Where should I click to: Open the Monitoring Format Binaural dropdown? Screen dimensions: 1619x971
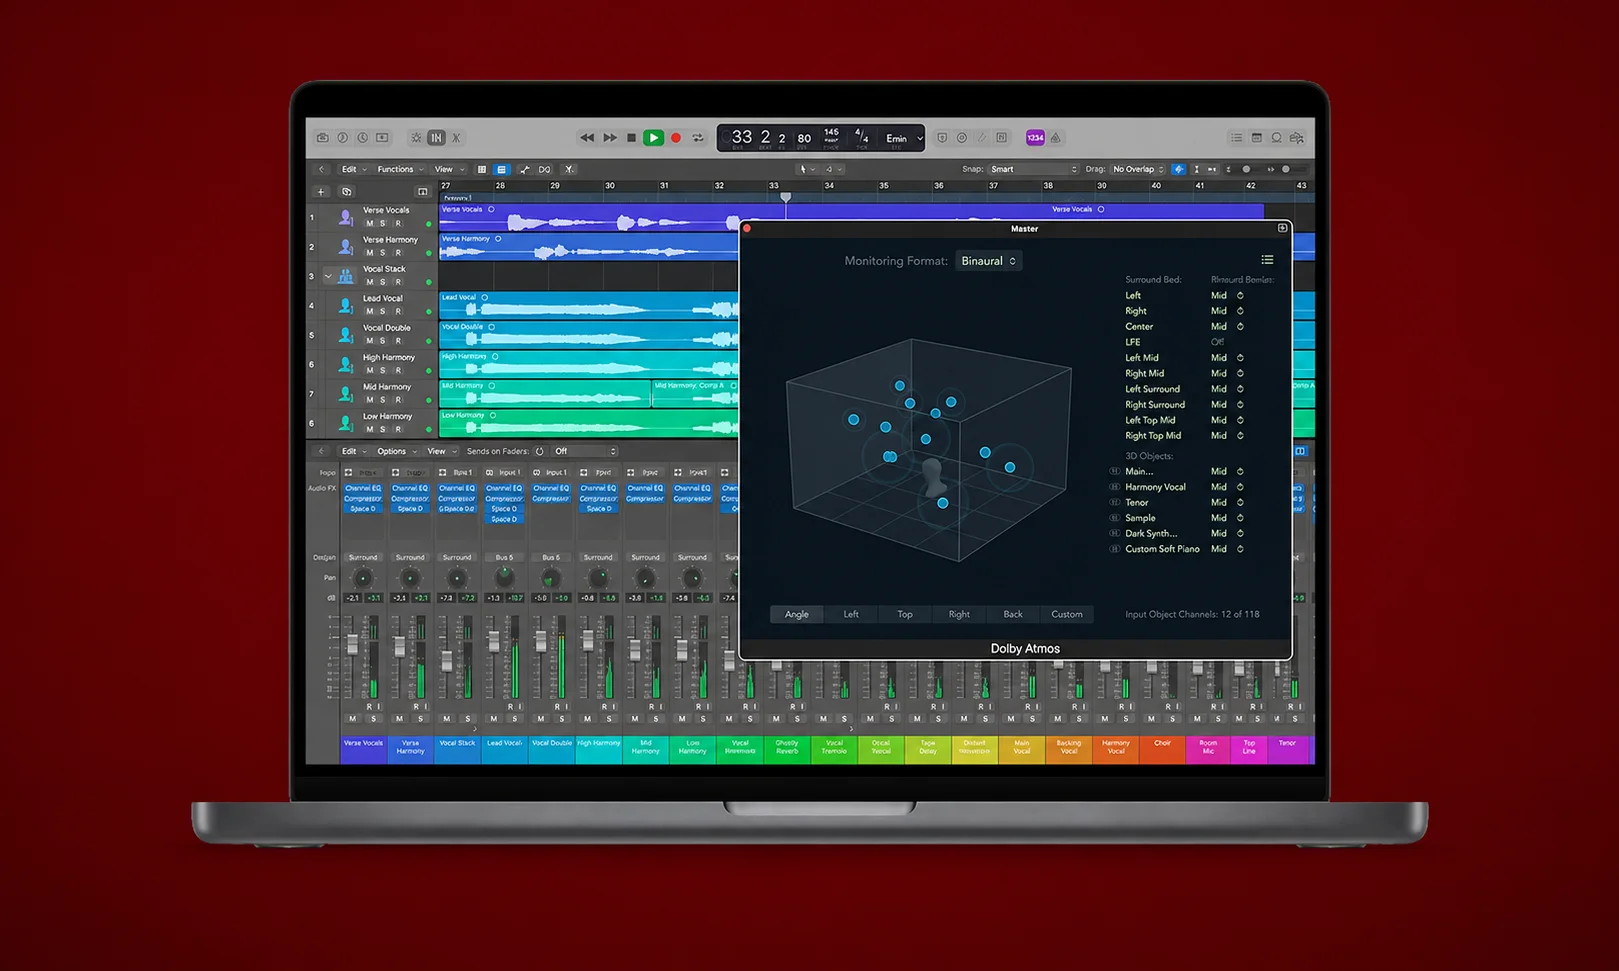click(x=989, y=261)
